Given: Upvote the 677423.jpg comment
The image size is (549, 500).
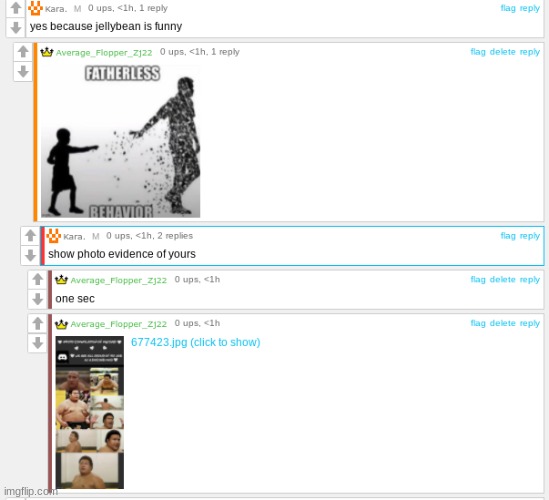Looking at the screenshot, I should (38, 323).
